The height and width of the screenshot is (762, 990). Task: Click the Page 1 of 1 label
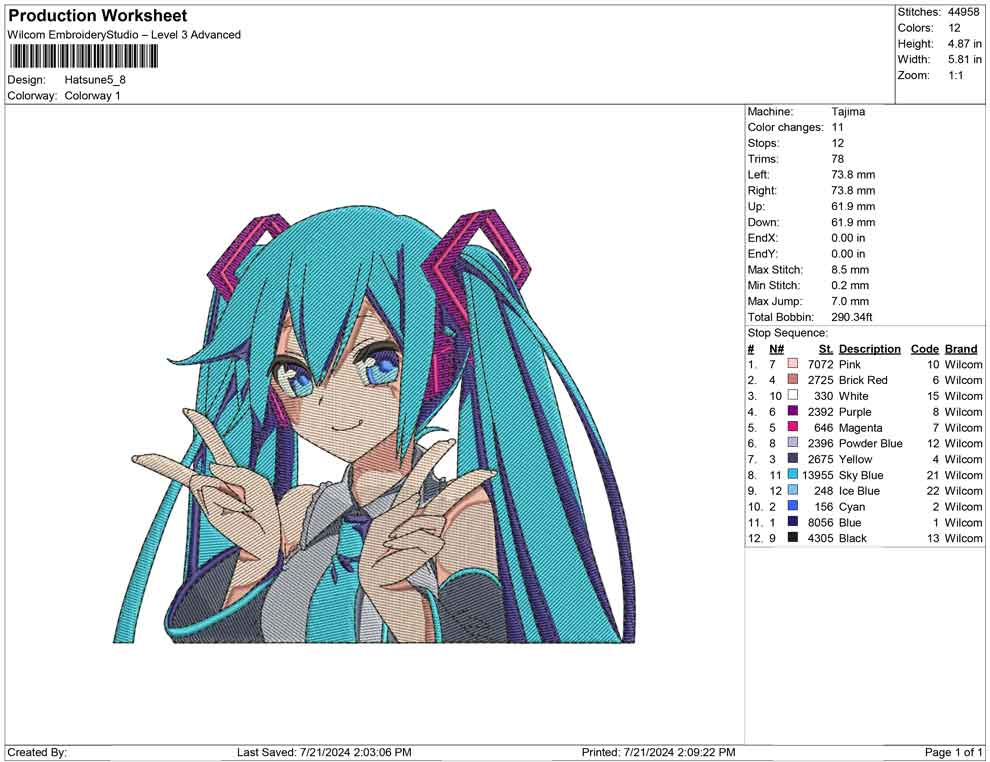pos(953,752)
